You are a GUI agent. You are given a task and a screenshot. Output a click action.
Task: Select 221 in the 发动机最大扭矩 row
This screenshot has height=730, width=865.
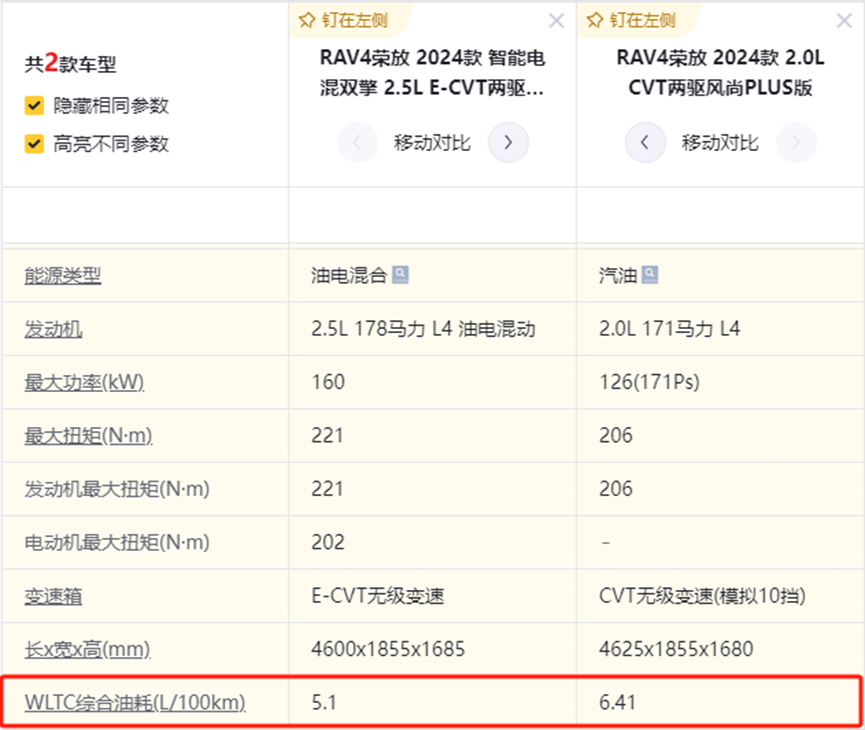click(327, 489)
